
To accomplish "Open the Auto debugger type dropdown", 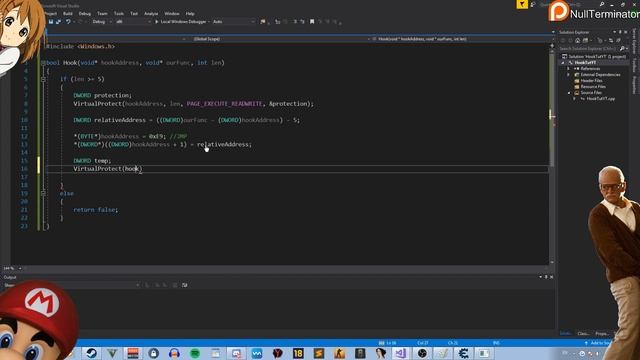I will point(233,22).
